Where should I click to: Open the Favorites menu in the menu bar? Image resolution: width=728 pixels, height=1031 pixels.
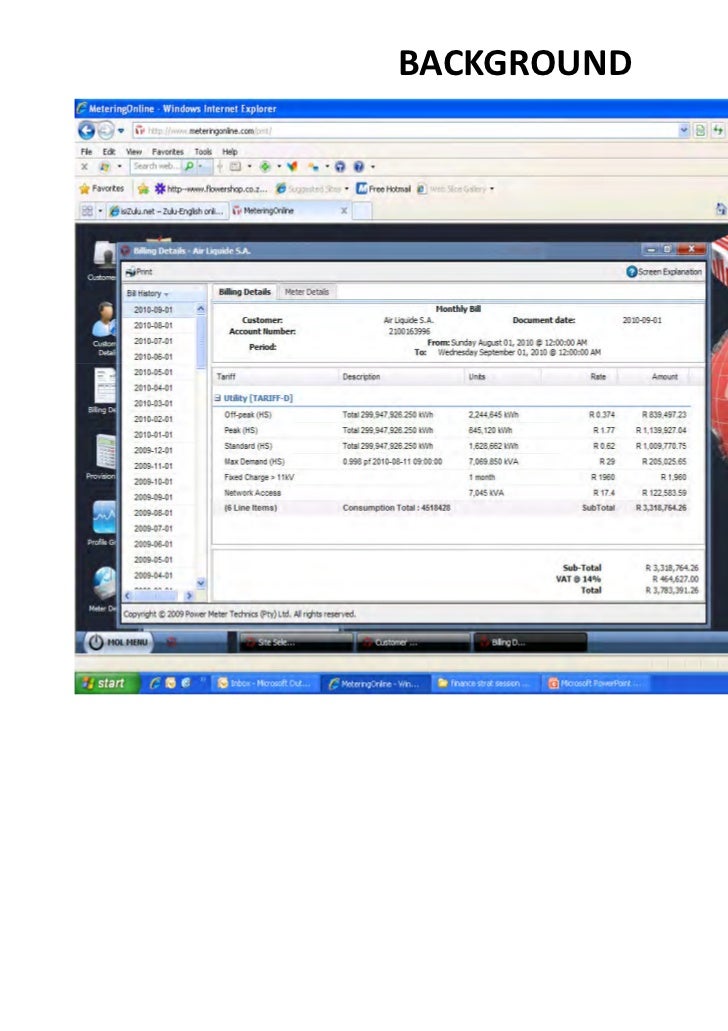click(168, 151)
